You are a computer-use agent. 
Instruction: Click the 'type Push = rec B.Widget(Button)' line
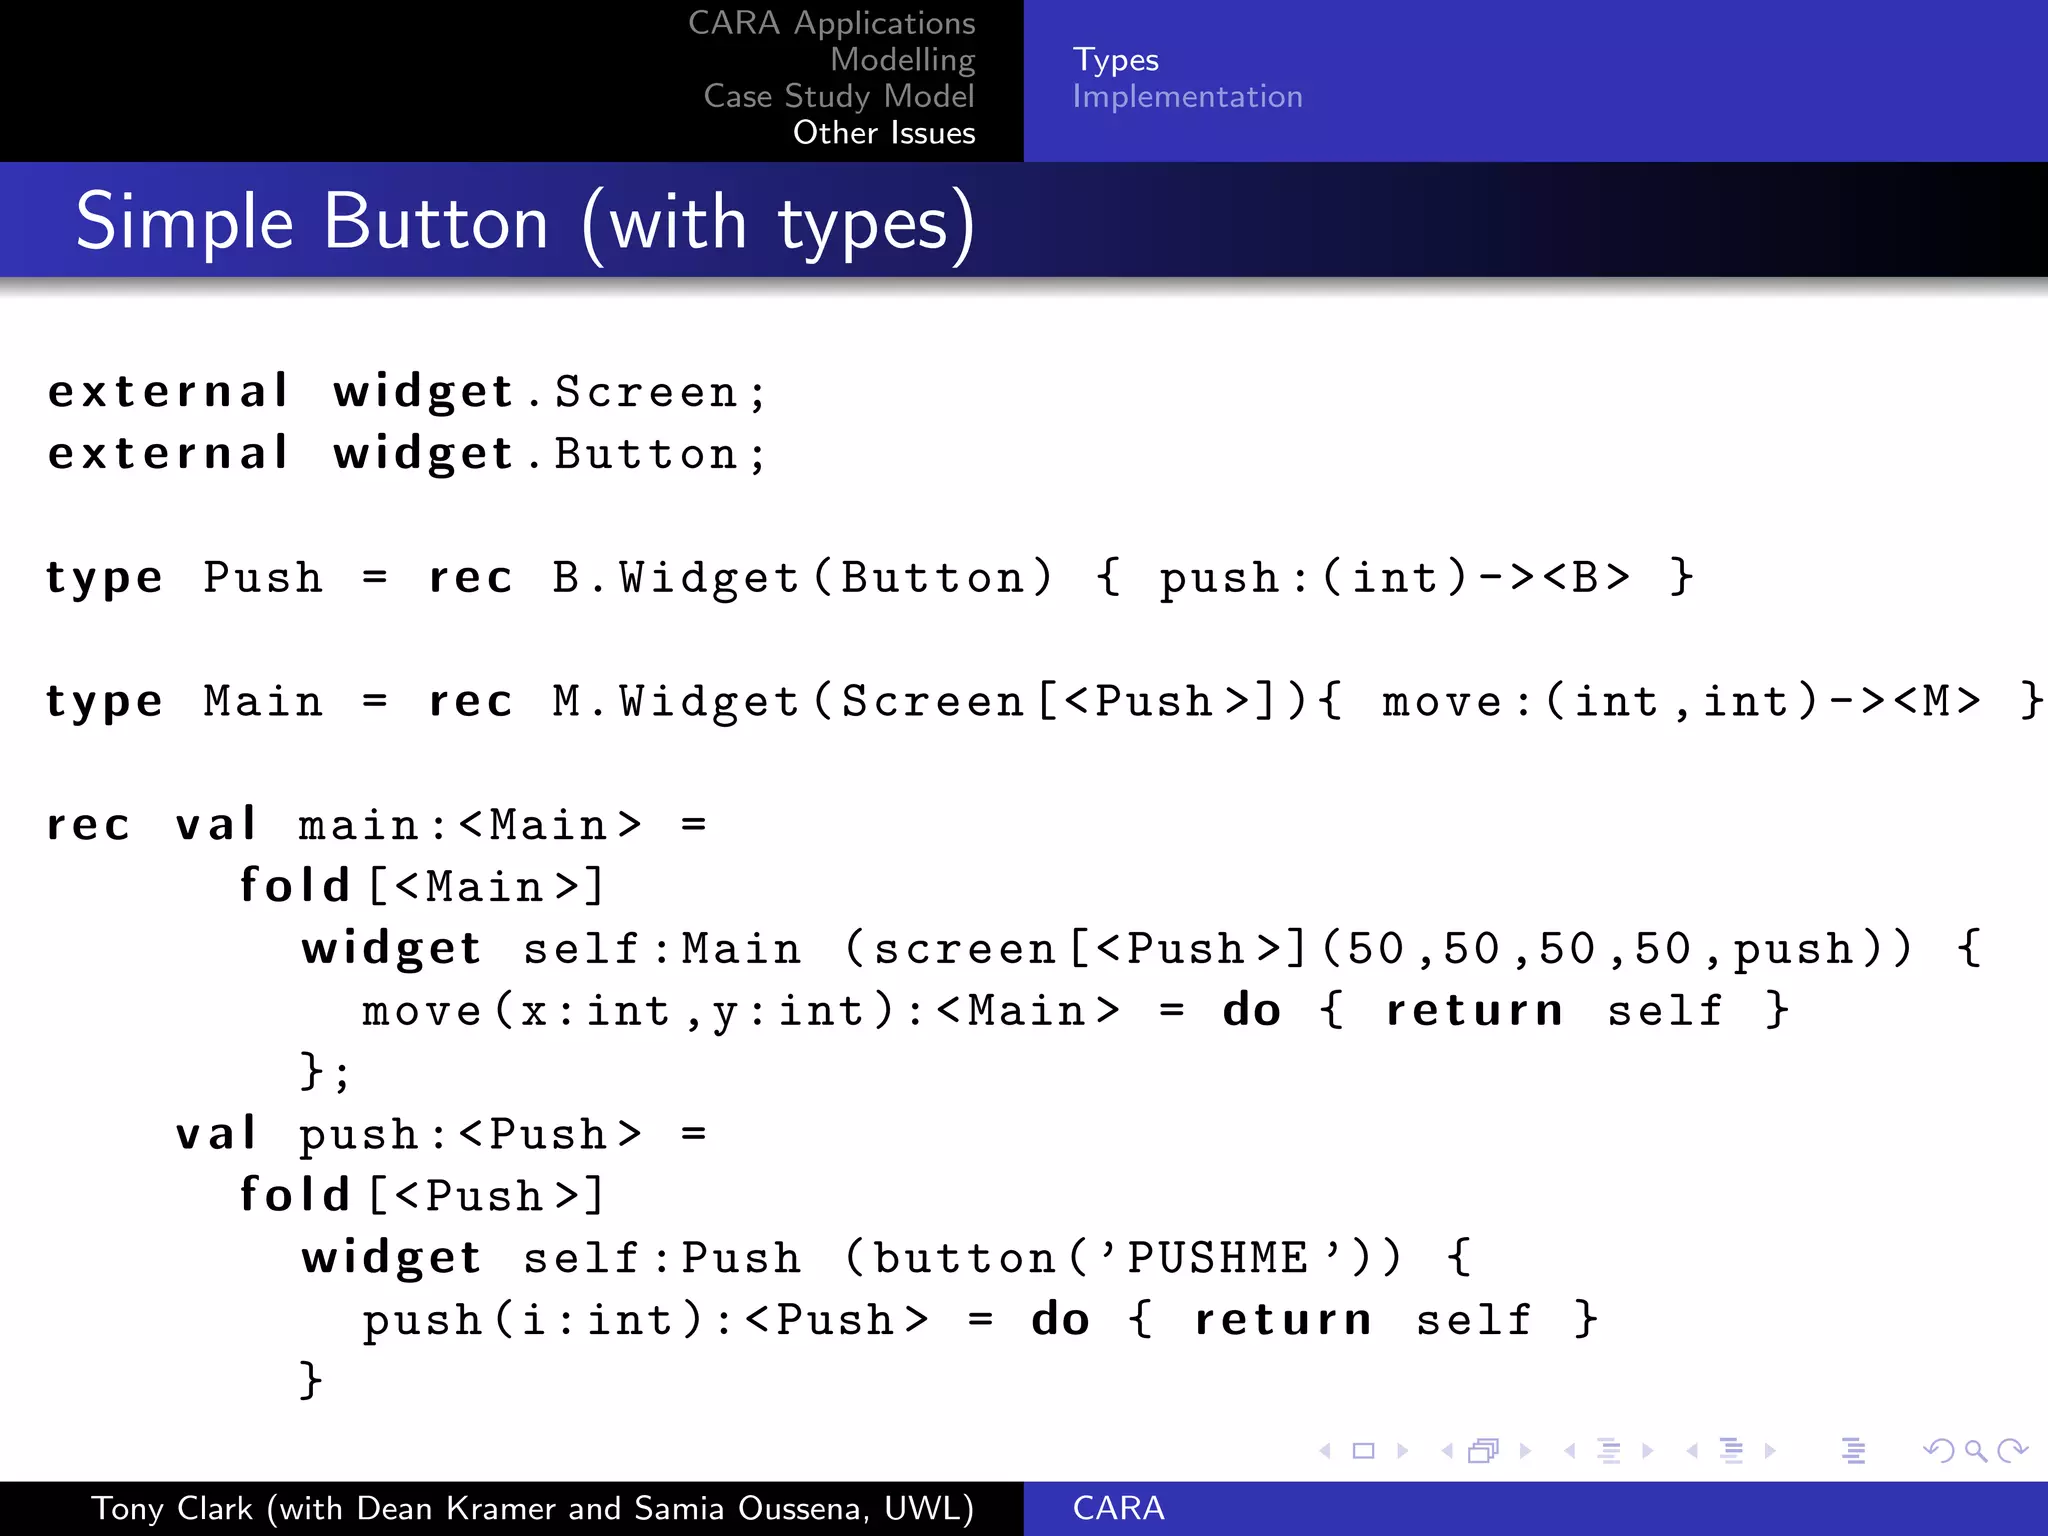[870, 578]
